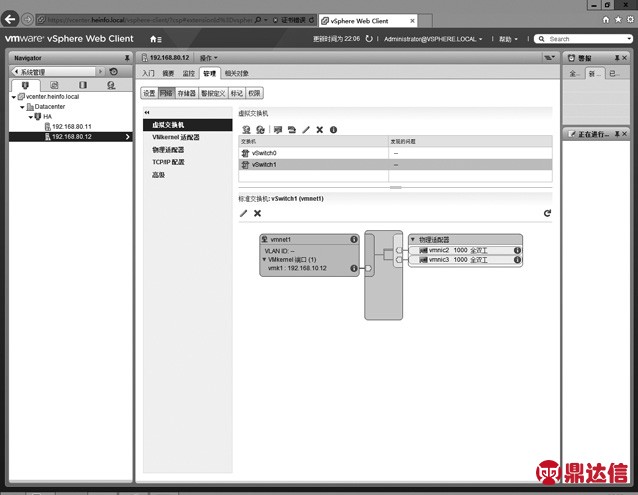The height and width of the screenshot is (495, 638).
Task: Select the Alarm Definitions sub-tab
Action: pyautogui.click(x=213, y=93)
